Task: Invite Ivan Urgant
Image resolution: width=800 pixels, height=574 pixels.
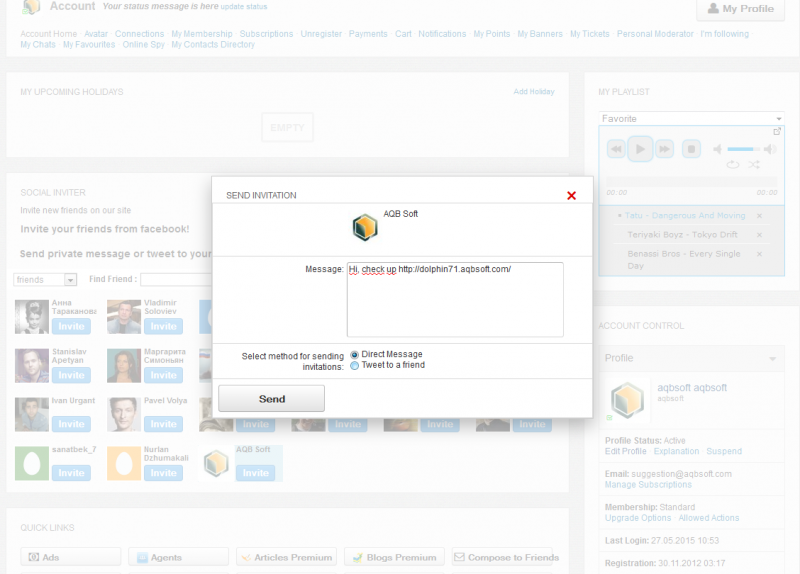Action: click(x=71, y=424)
